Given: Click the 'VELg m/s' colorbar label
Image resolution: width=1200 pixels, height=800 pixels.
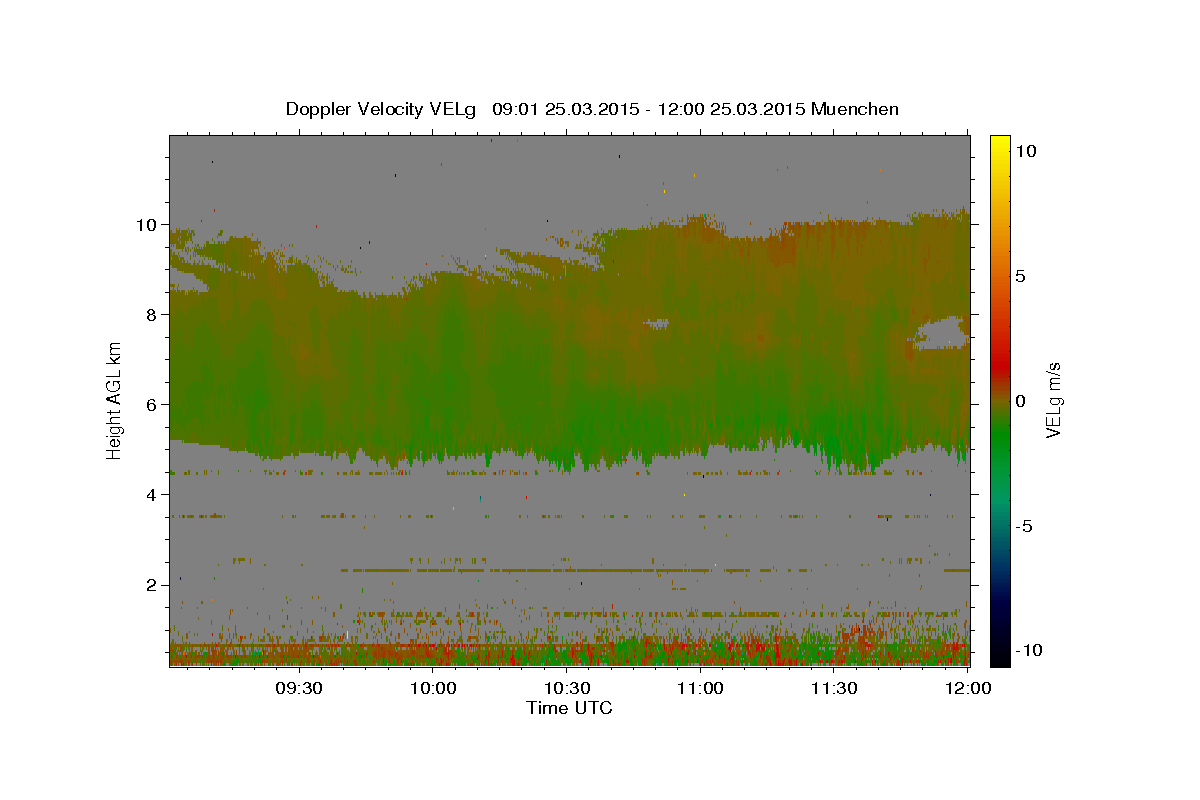Looking at the screenshot, I should tap(1053, 399).
